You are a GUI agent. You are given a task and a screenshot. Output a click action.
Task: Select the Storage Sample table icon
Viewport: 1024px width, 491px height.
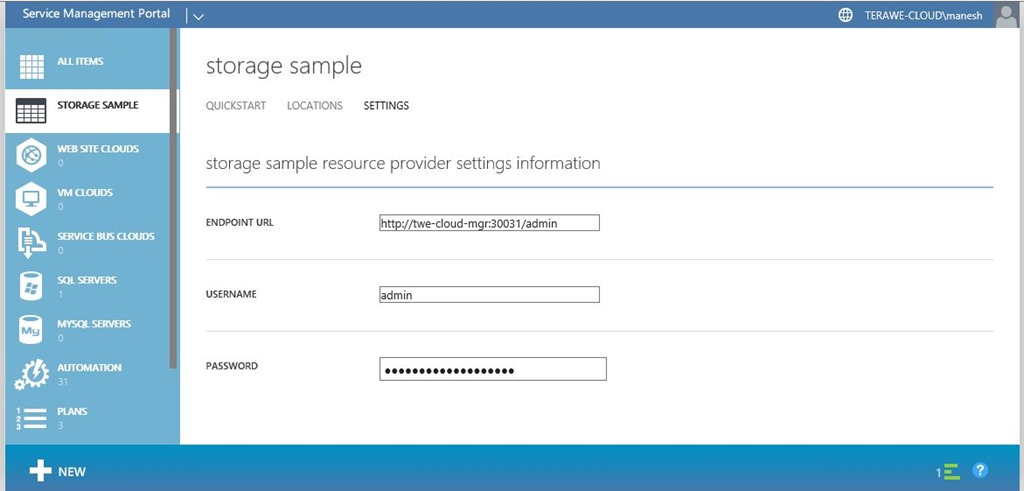coord(32,111)
